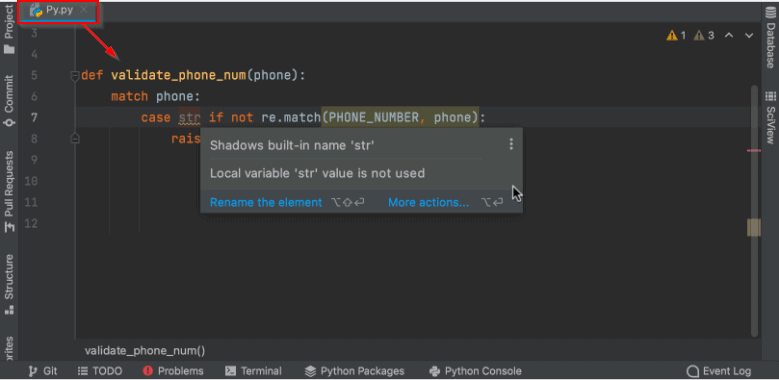Screen dimensions: 779x380
Task: Open the Python Packages tool window
Action: pos(355,371)
